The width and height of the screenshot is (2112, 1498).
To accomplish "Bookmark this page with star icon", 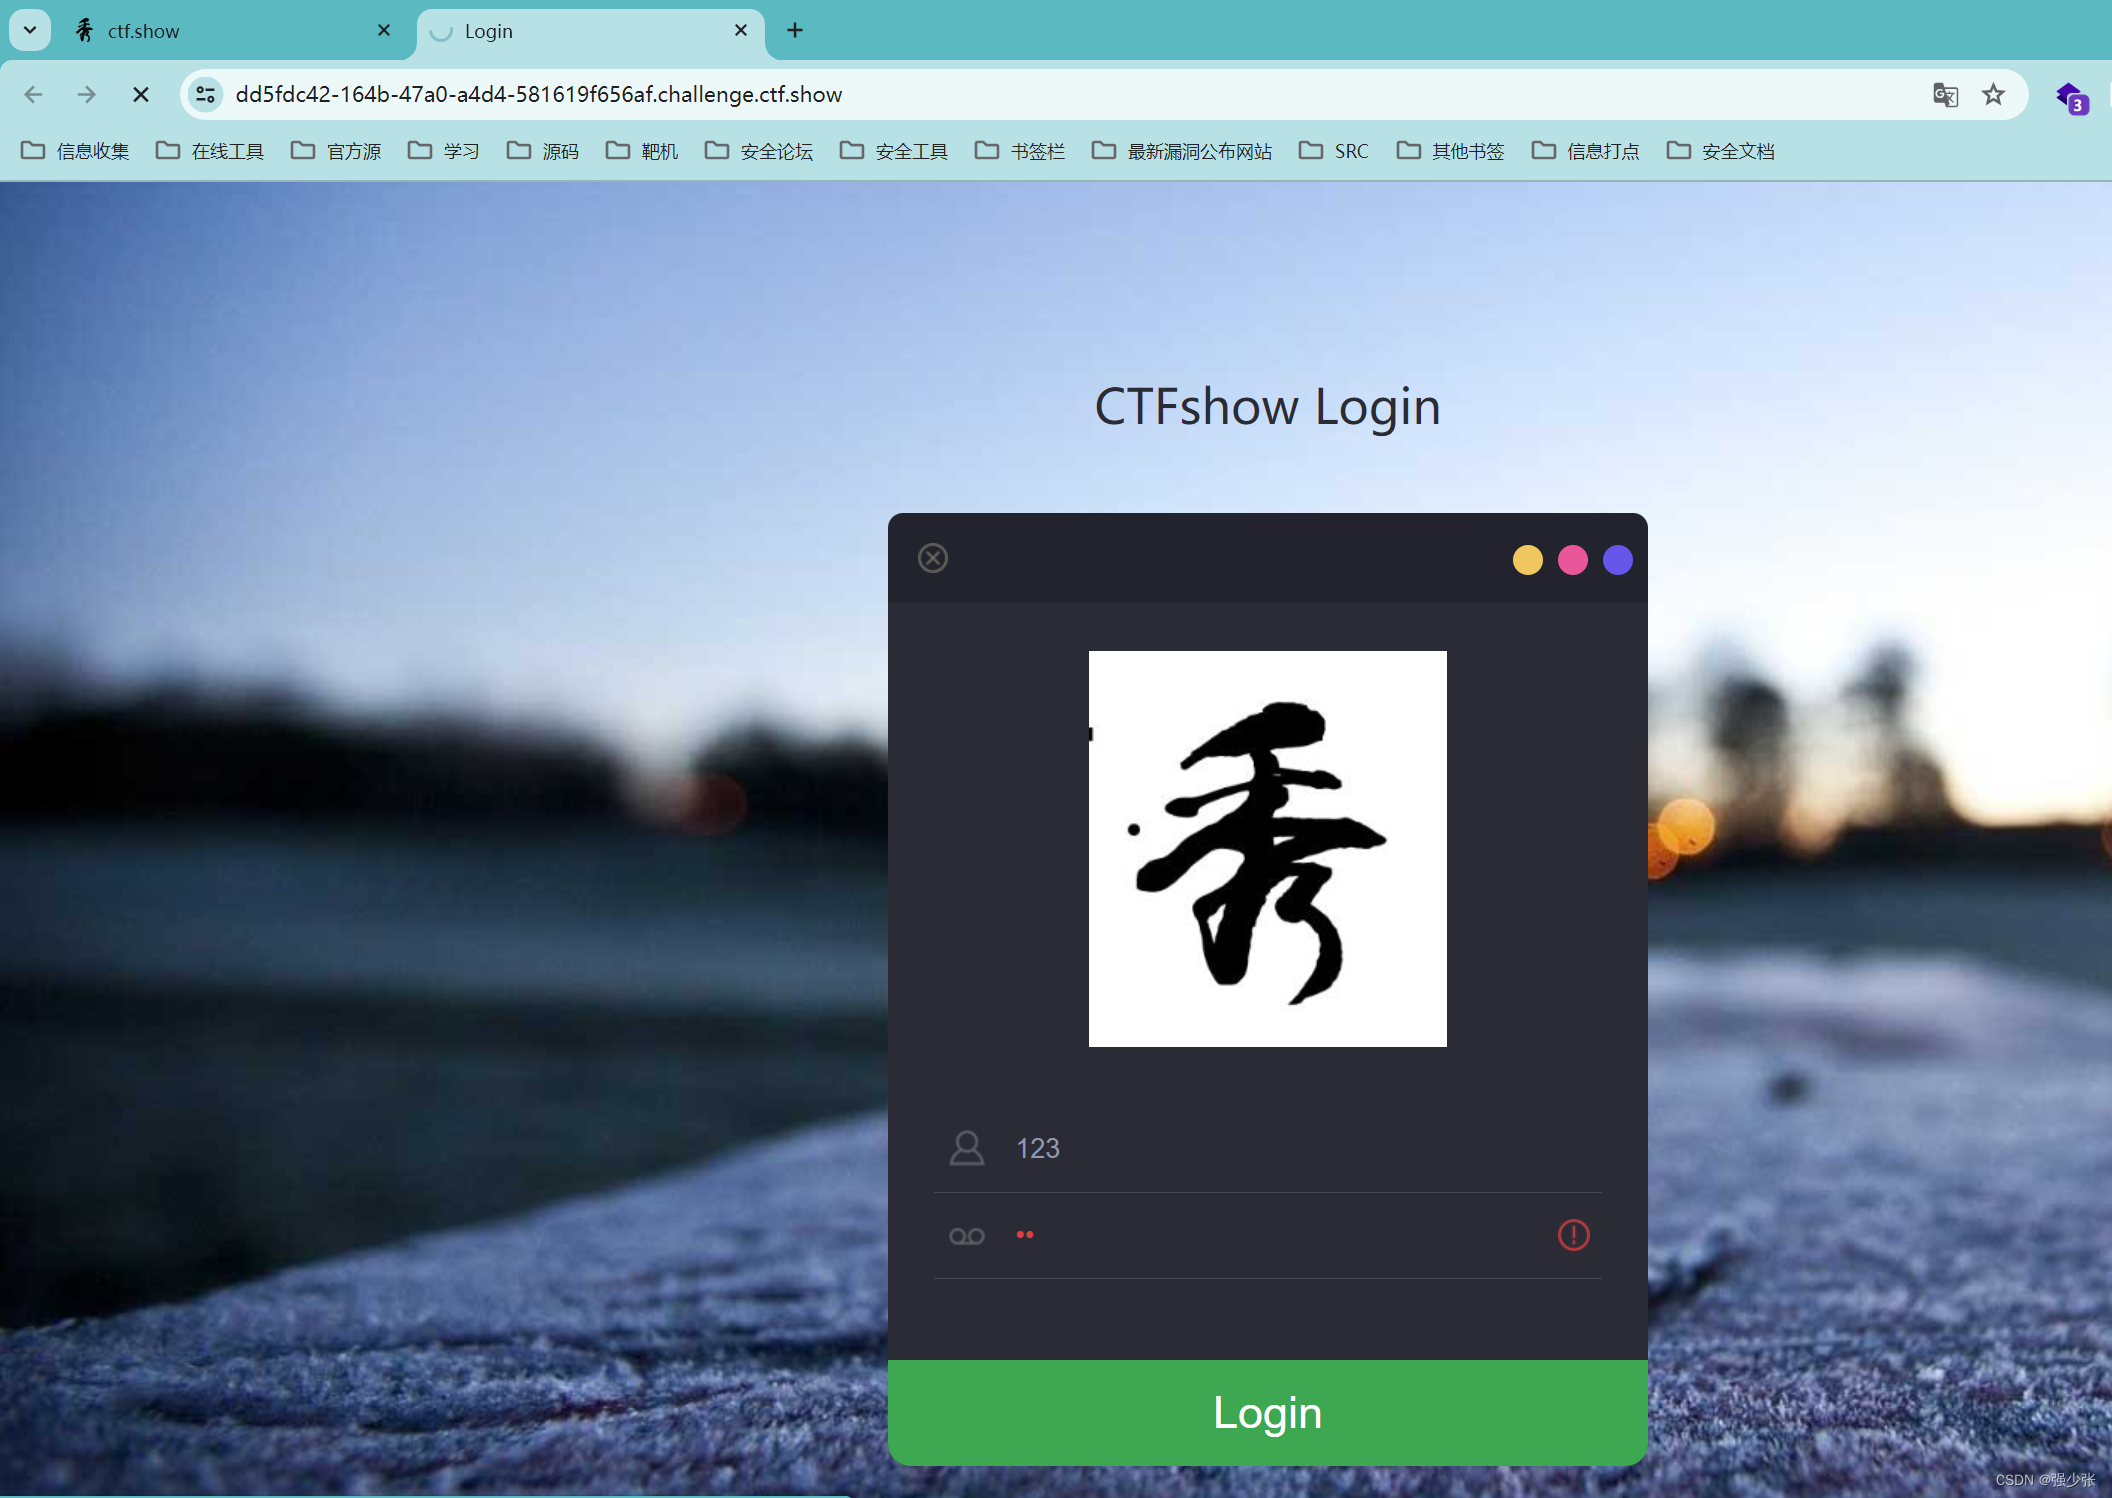I will [1994, 94].
